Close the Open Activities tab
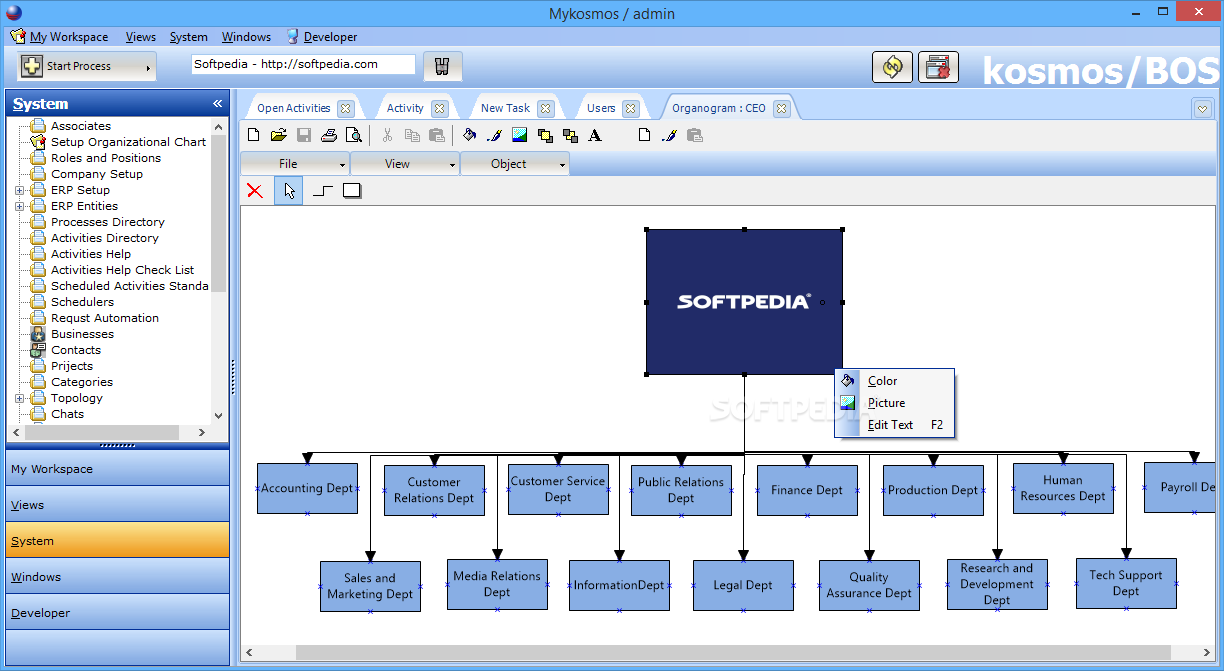The image size is (1224, 671). click(345, 108)
